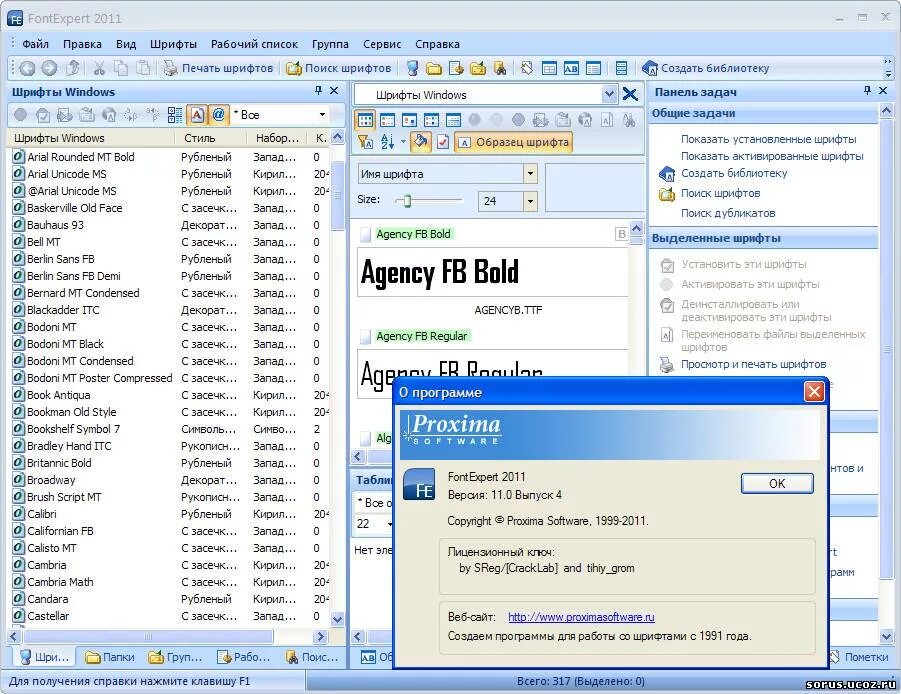Image resolution: width=901 pixels, height=694 pixels.
Task: Switch to the Пометки tab
Action: pos(859,657)
